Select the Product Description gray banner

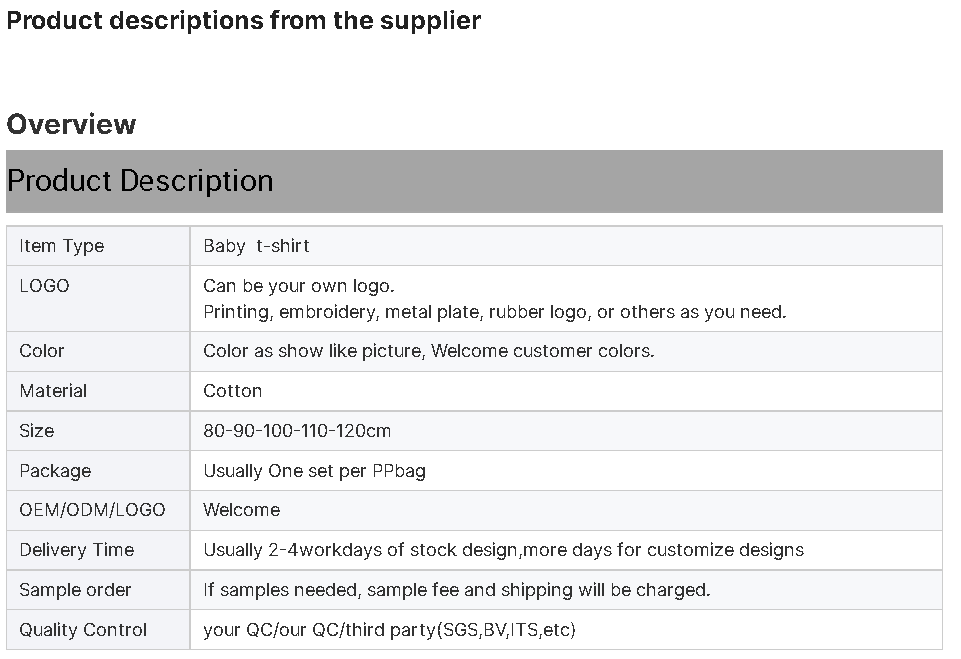(x=474, y=181)
